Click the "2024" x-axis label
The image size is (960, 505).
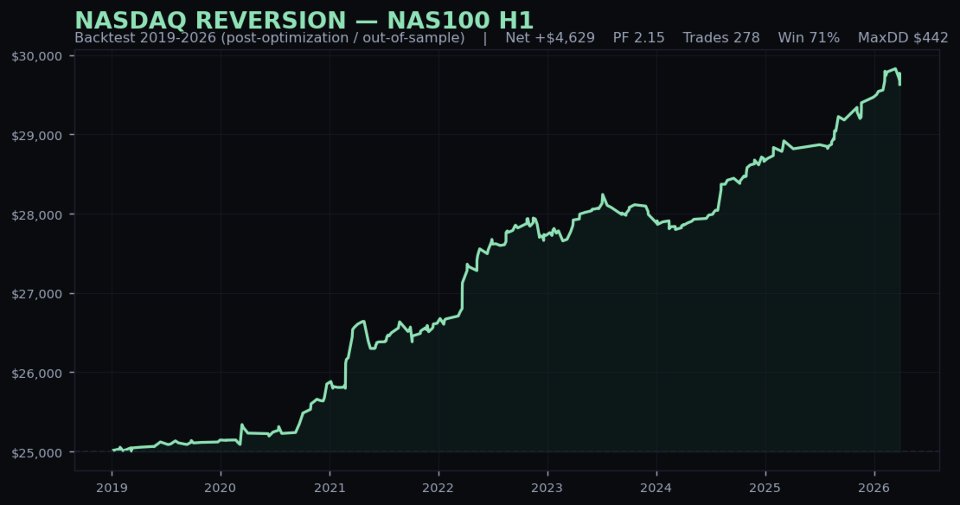point(656,488)
